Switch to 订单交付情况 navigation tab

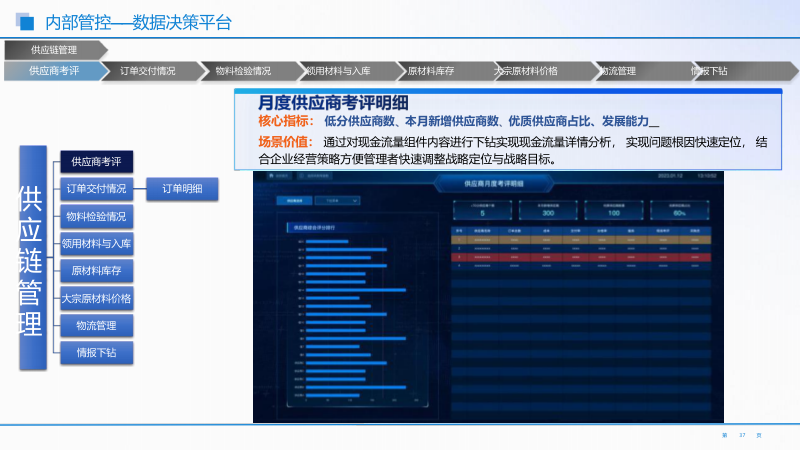pos(148,71)
